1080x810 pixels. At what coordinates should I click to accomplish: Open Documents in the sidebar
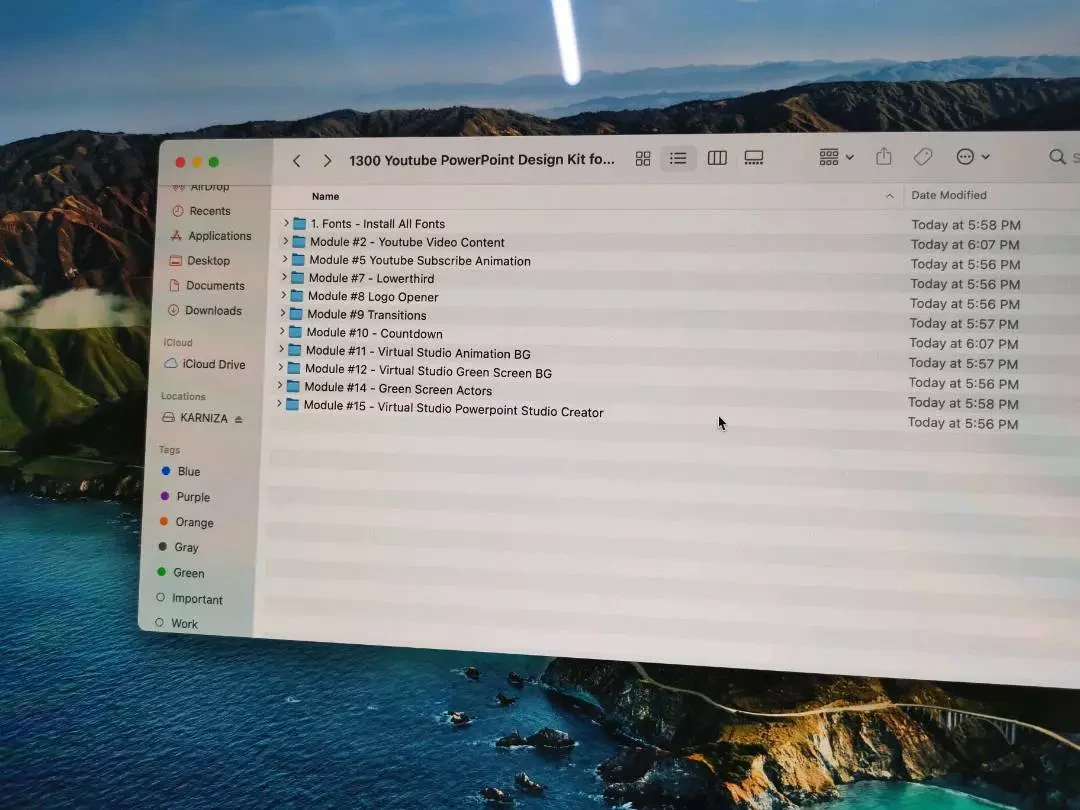(x=206, y=285)
